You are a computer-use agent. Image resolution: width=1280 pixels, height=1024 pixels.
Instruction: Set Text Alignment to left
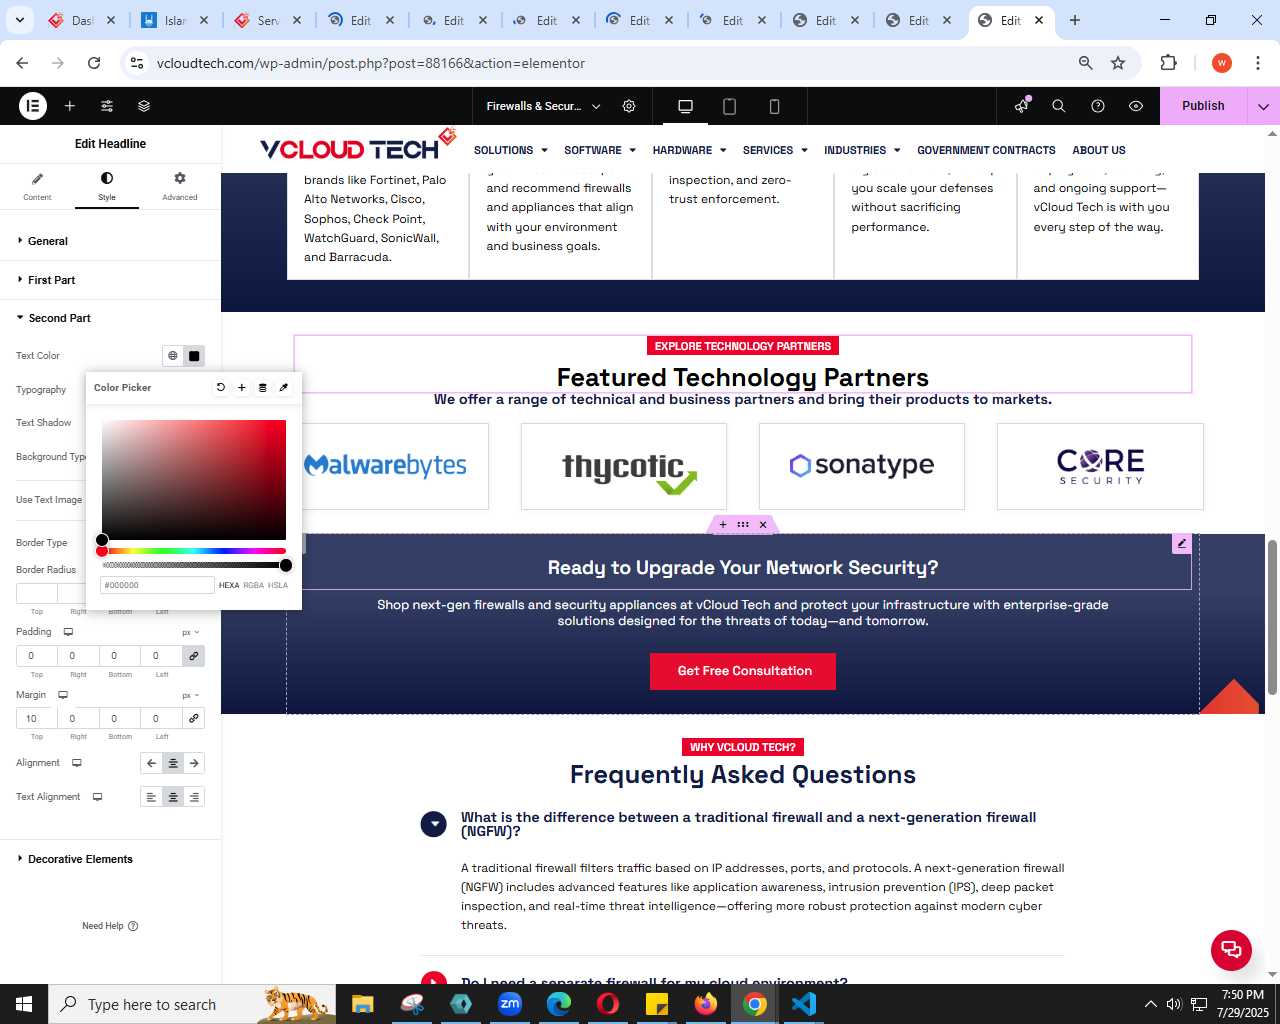pos(151,797)
